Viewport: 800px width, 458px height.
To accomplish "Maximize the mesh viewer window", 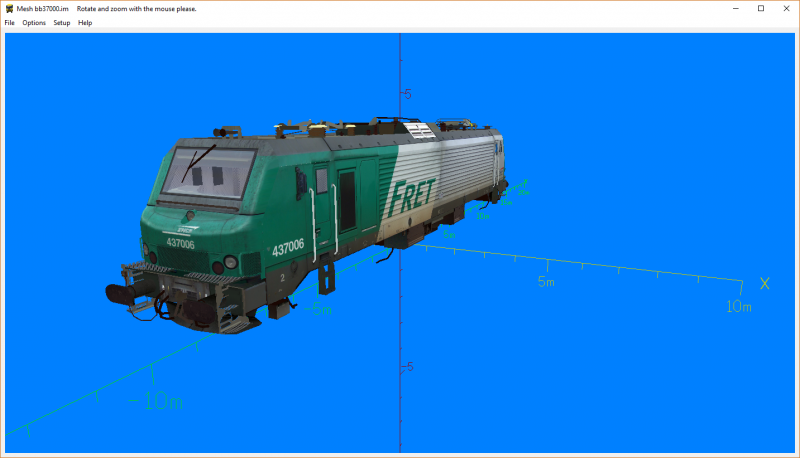I will pyautogui.click(x=761, y=9).
